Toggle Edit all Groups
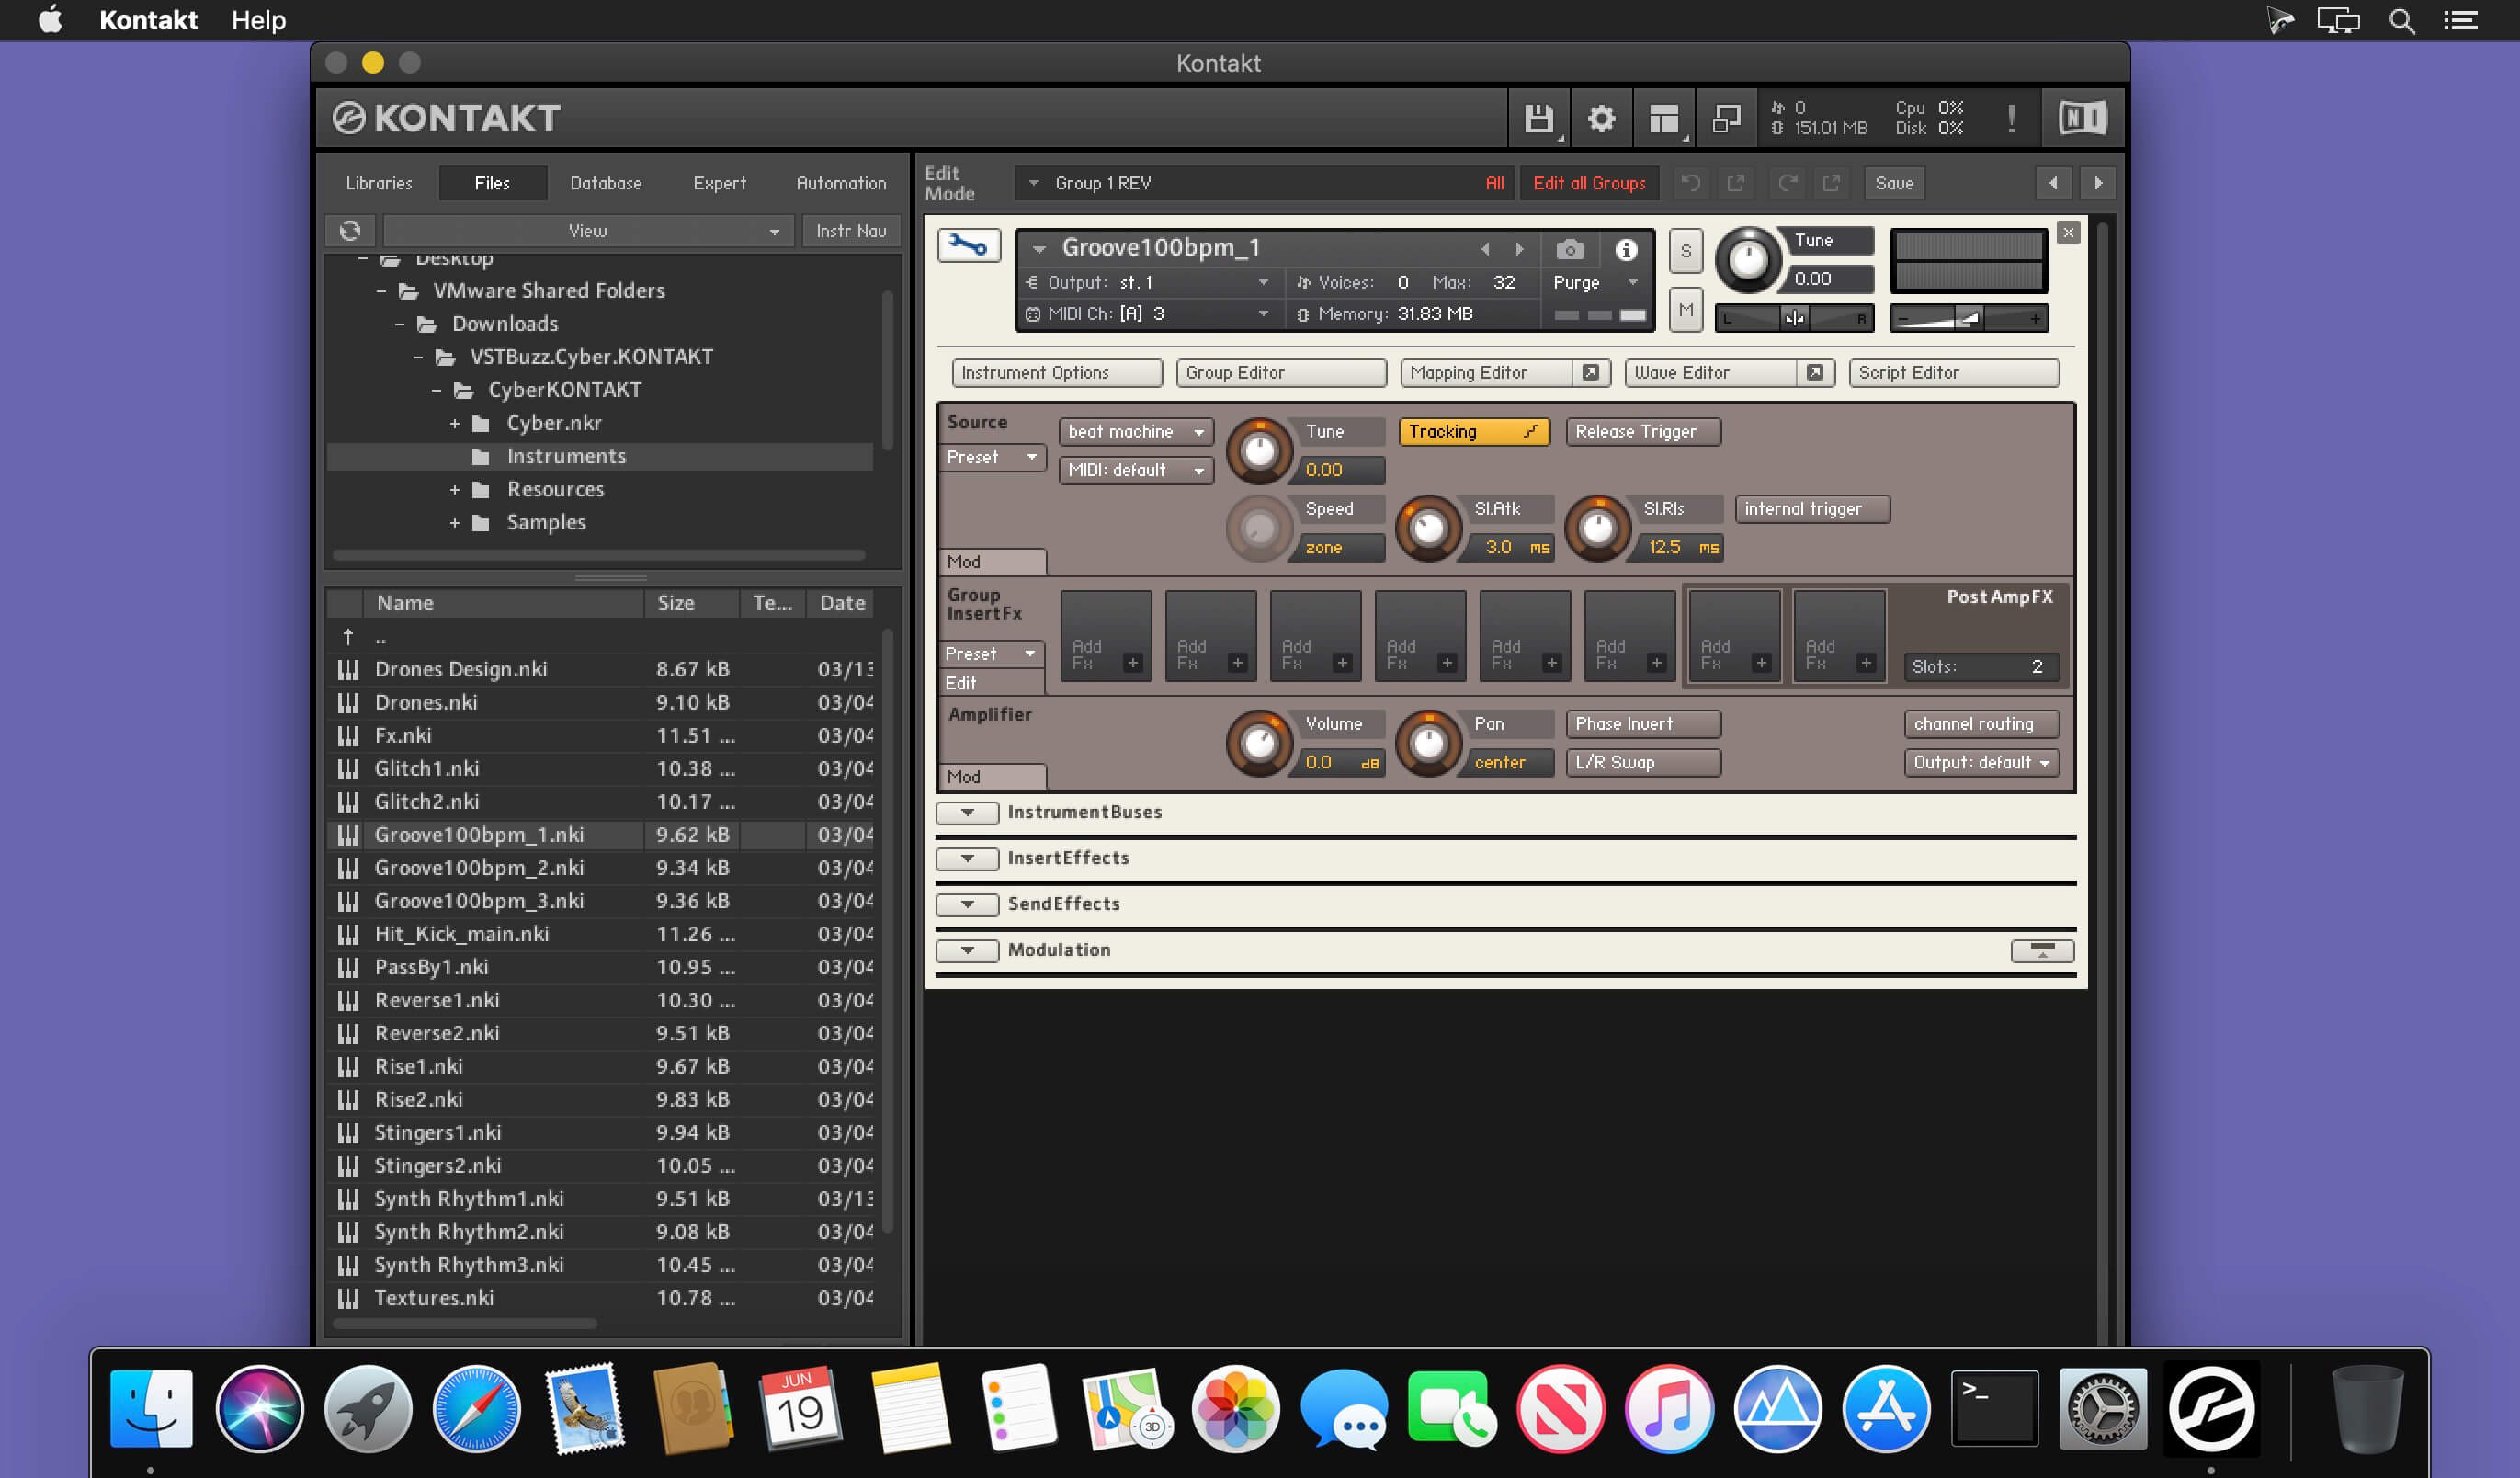The image size is (2520, 1478). 1589,183
